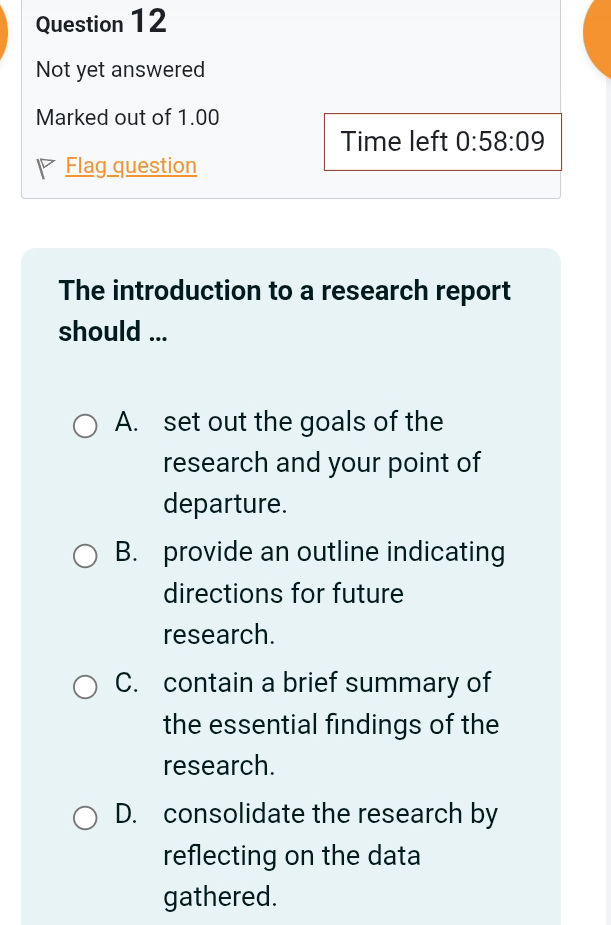The height and width of the screenshot is (925, 611).
Task: Click the Not yet answered status label
Action: point(120,69)
